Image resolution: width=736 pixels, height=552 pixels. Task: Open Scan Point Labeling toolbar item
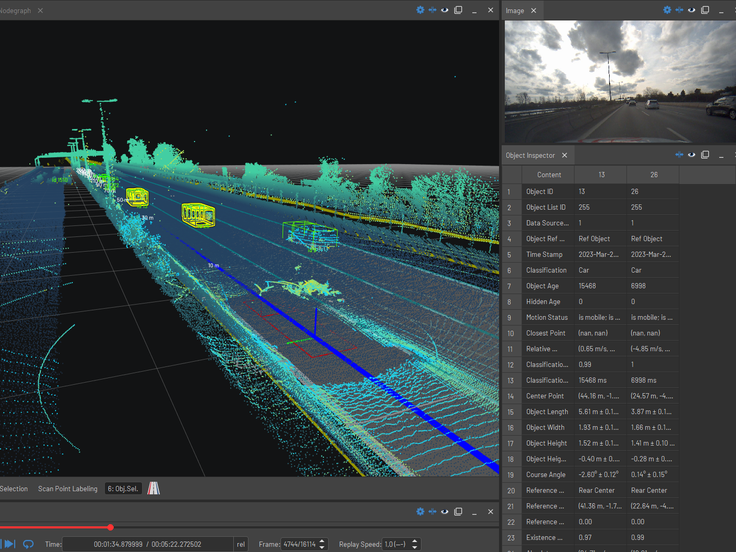68,489
